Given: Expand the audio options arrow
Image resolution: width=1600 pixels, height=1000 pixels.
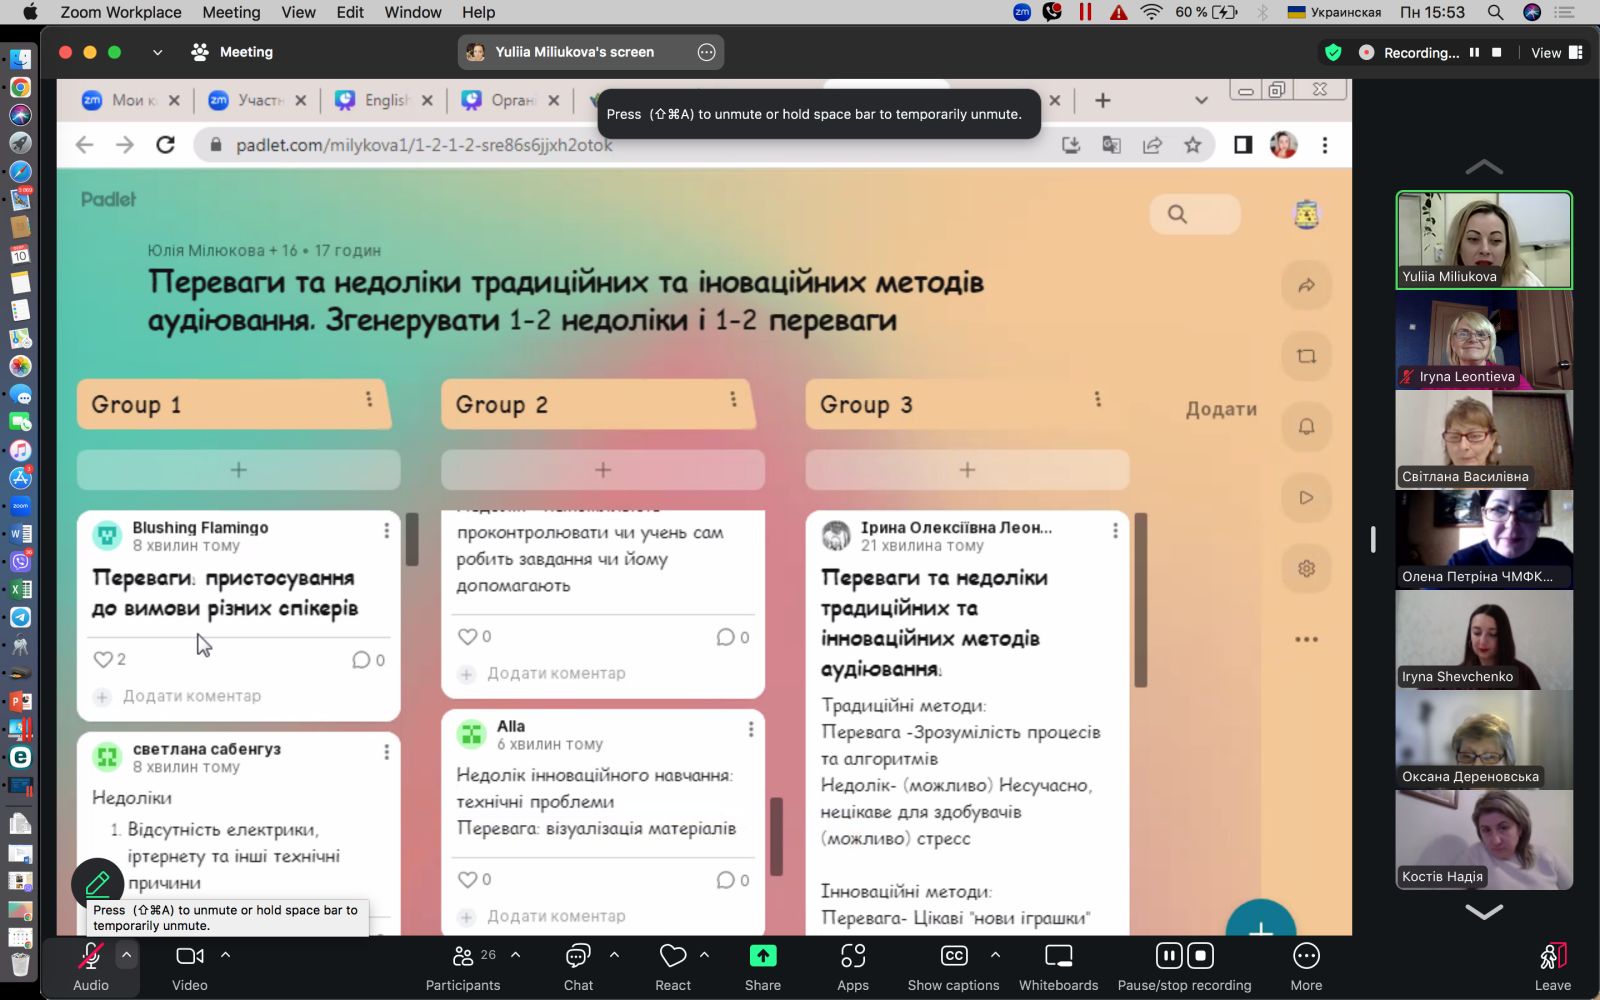Looking at the screenshot, I should [126, 955].
